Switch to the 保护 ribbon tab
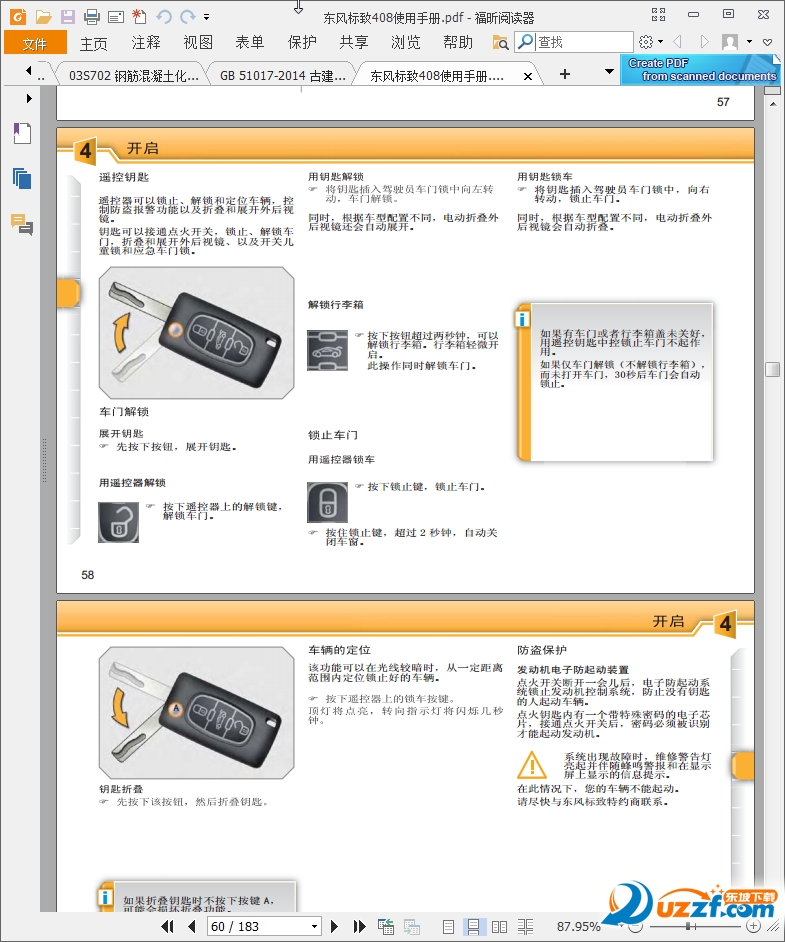 [302, 43]
